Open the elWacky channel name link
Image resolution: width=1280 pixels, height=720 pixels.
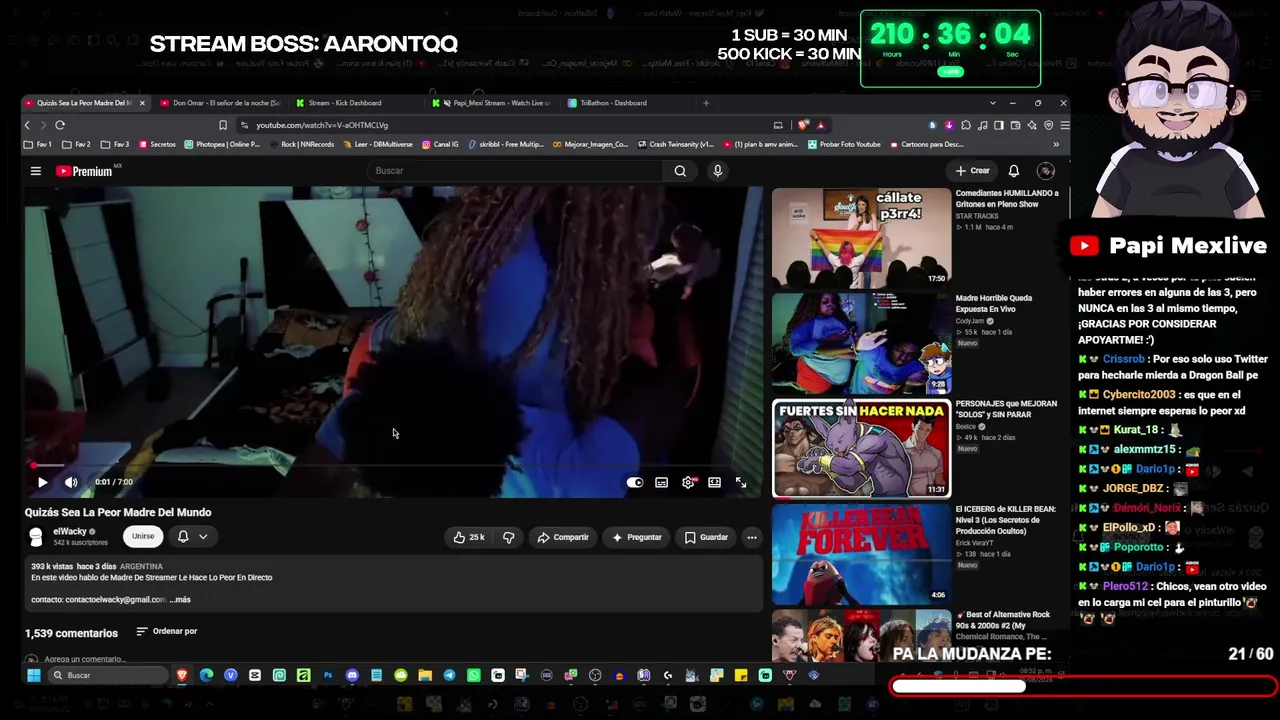pyautogui.click(x=70, y=532)
